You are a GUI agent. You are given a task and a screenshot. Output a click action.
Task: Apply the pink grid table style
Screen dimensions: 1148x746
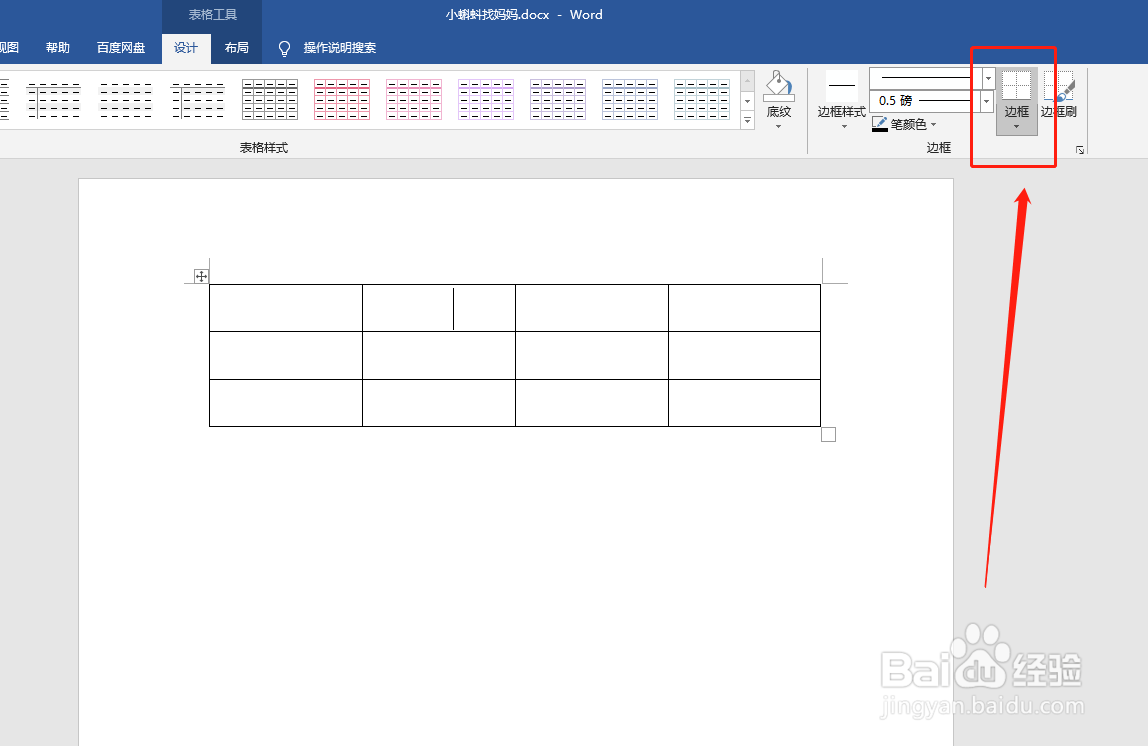(414, 100)
